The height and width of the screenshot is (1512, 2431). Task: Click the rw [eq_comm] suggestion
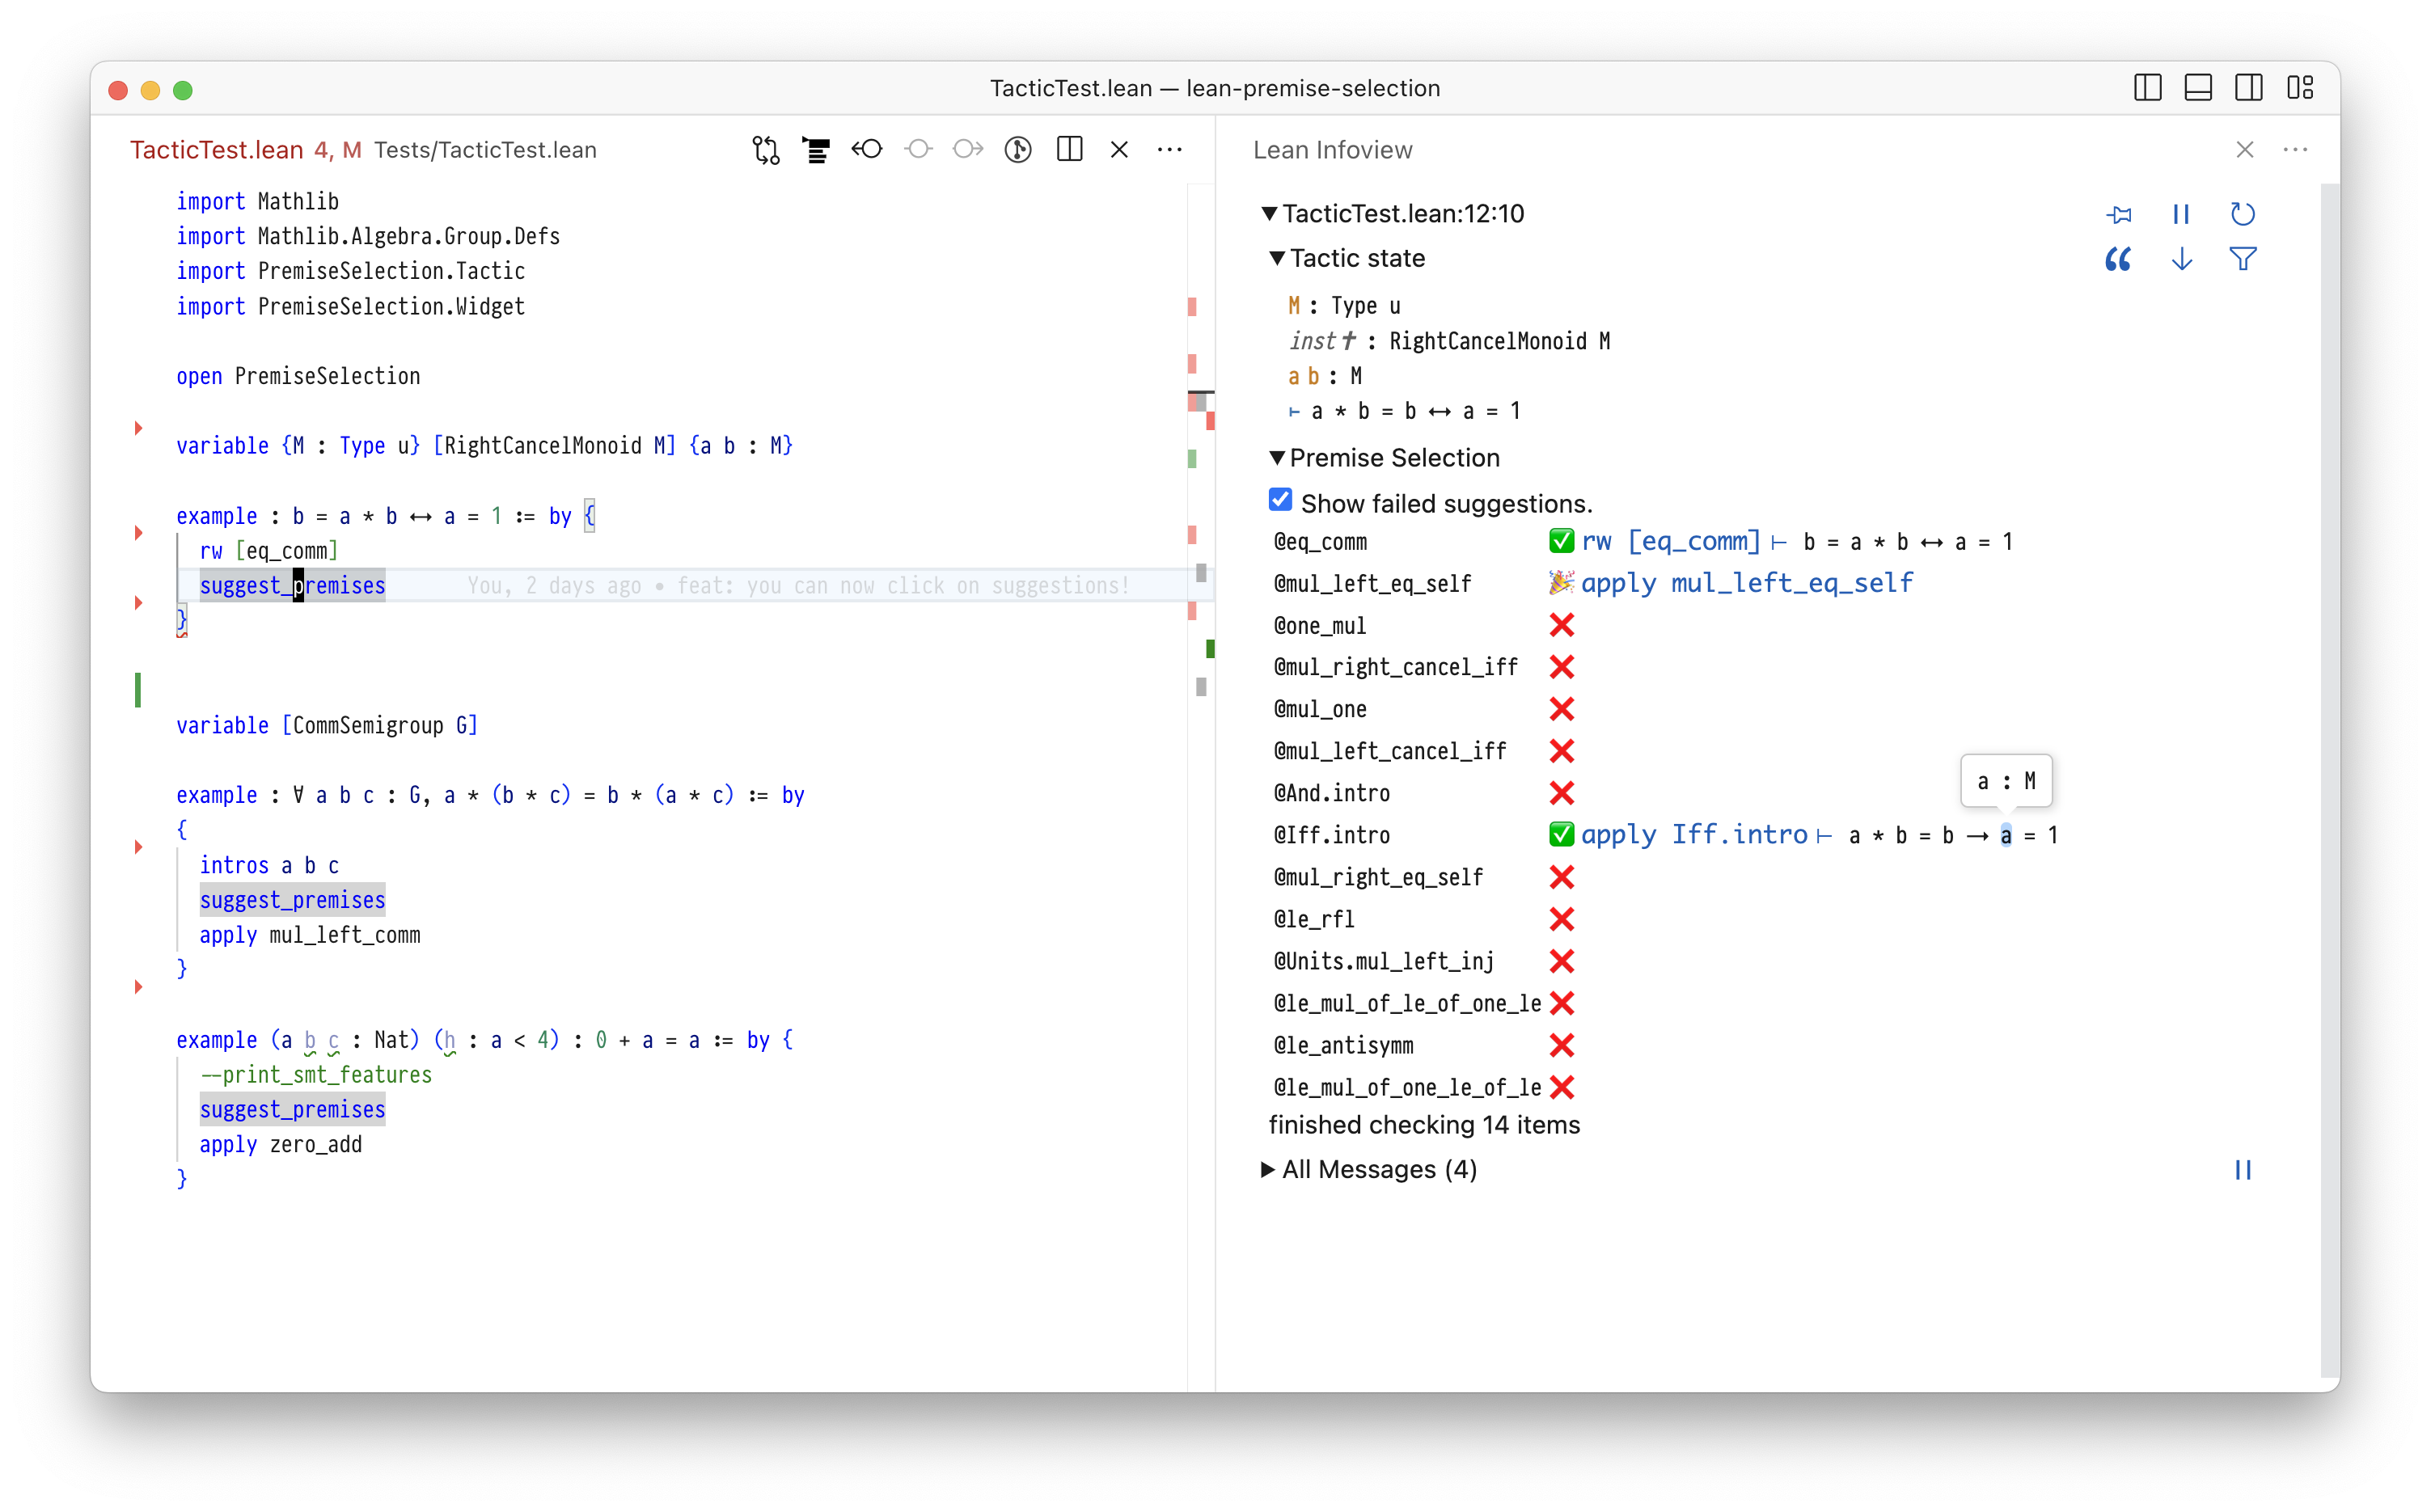(1670, 541)
